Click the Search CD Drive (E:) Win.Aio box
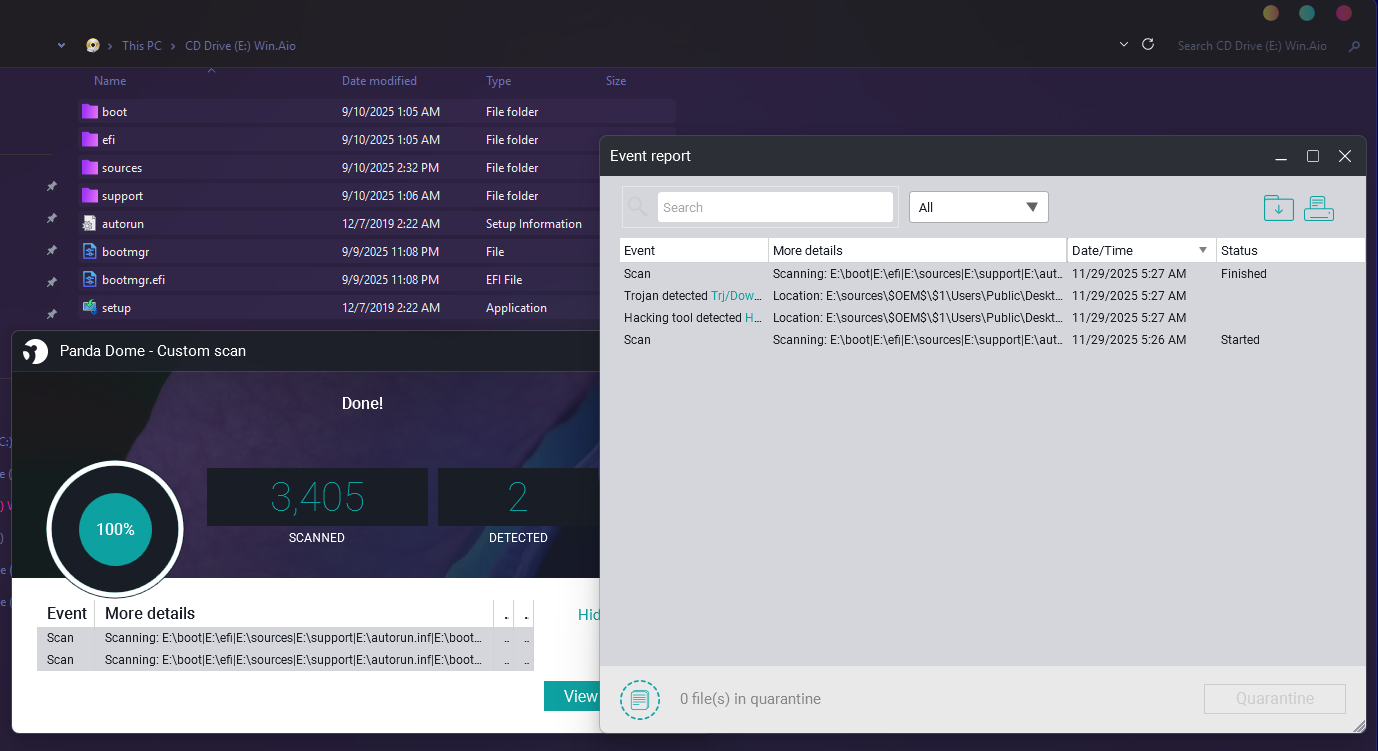Image resolution: width=1378 pixels, height=751 pixels. [x=1252, y=46]
